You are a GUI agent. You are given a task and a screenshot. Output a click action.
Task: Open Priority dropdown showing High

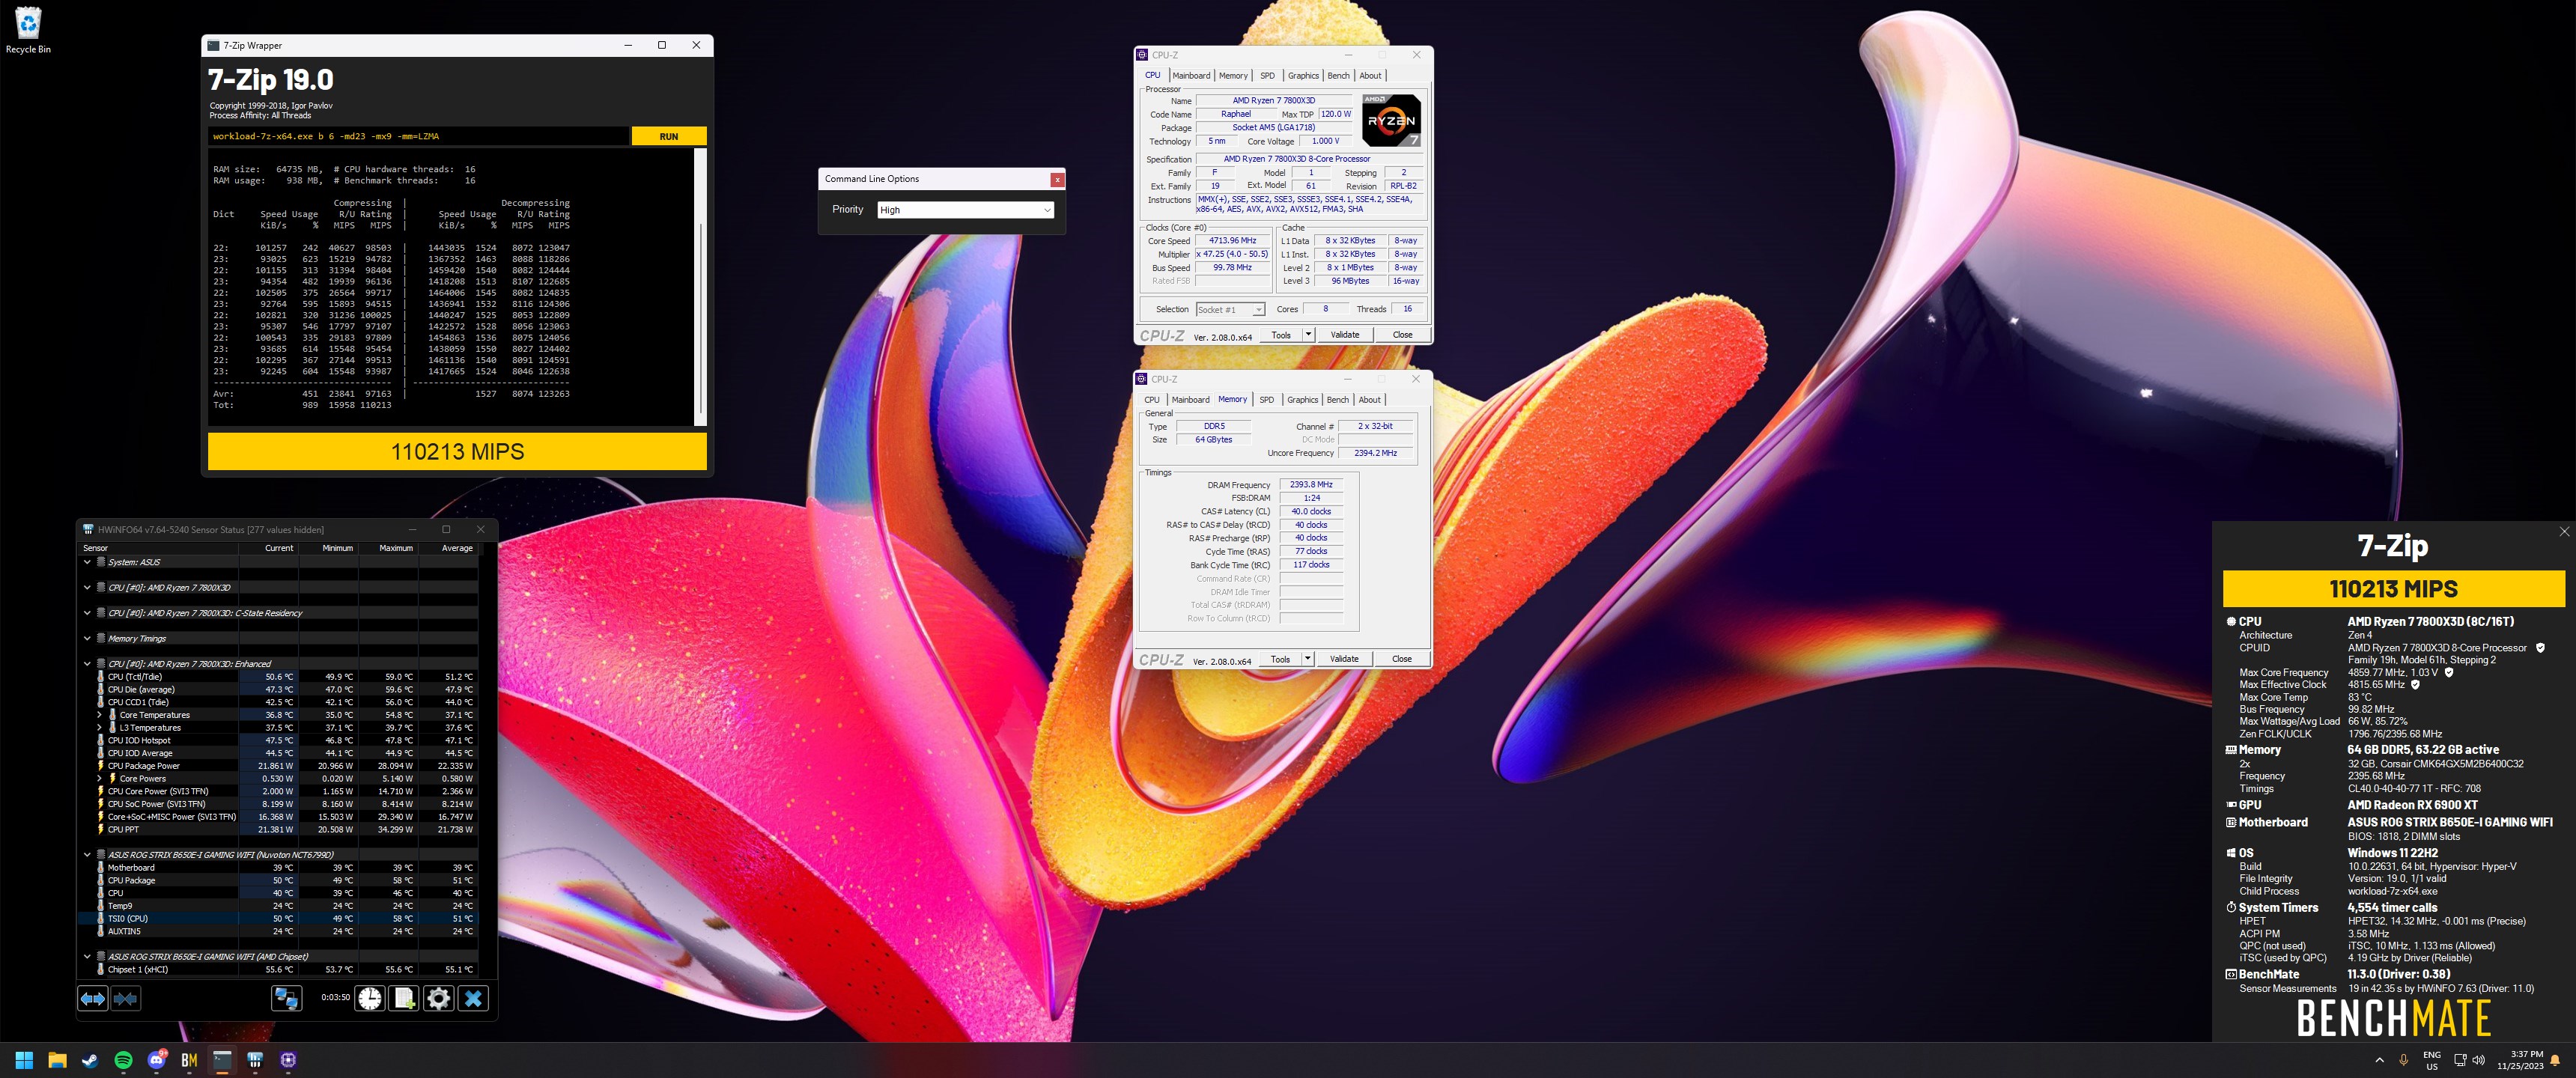pyautogui.click(x=965, y=210)
